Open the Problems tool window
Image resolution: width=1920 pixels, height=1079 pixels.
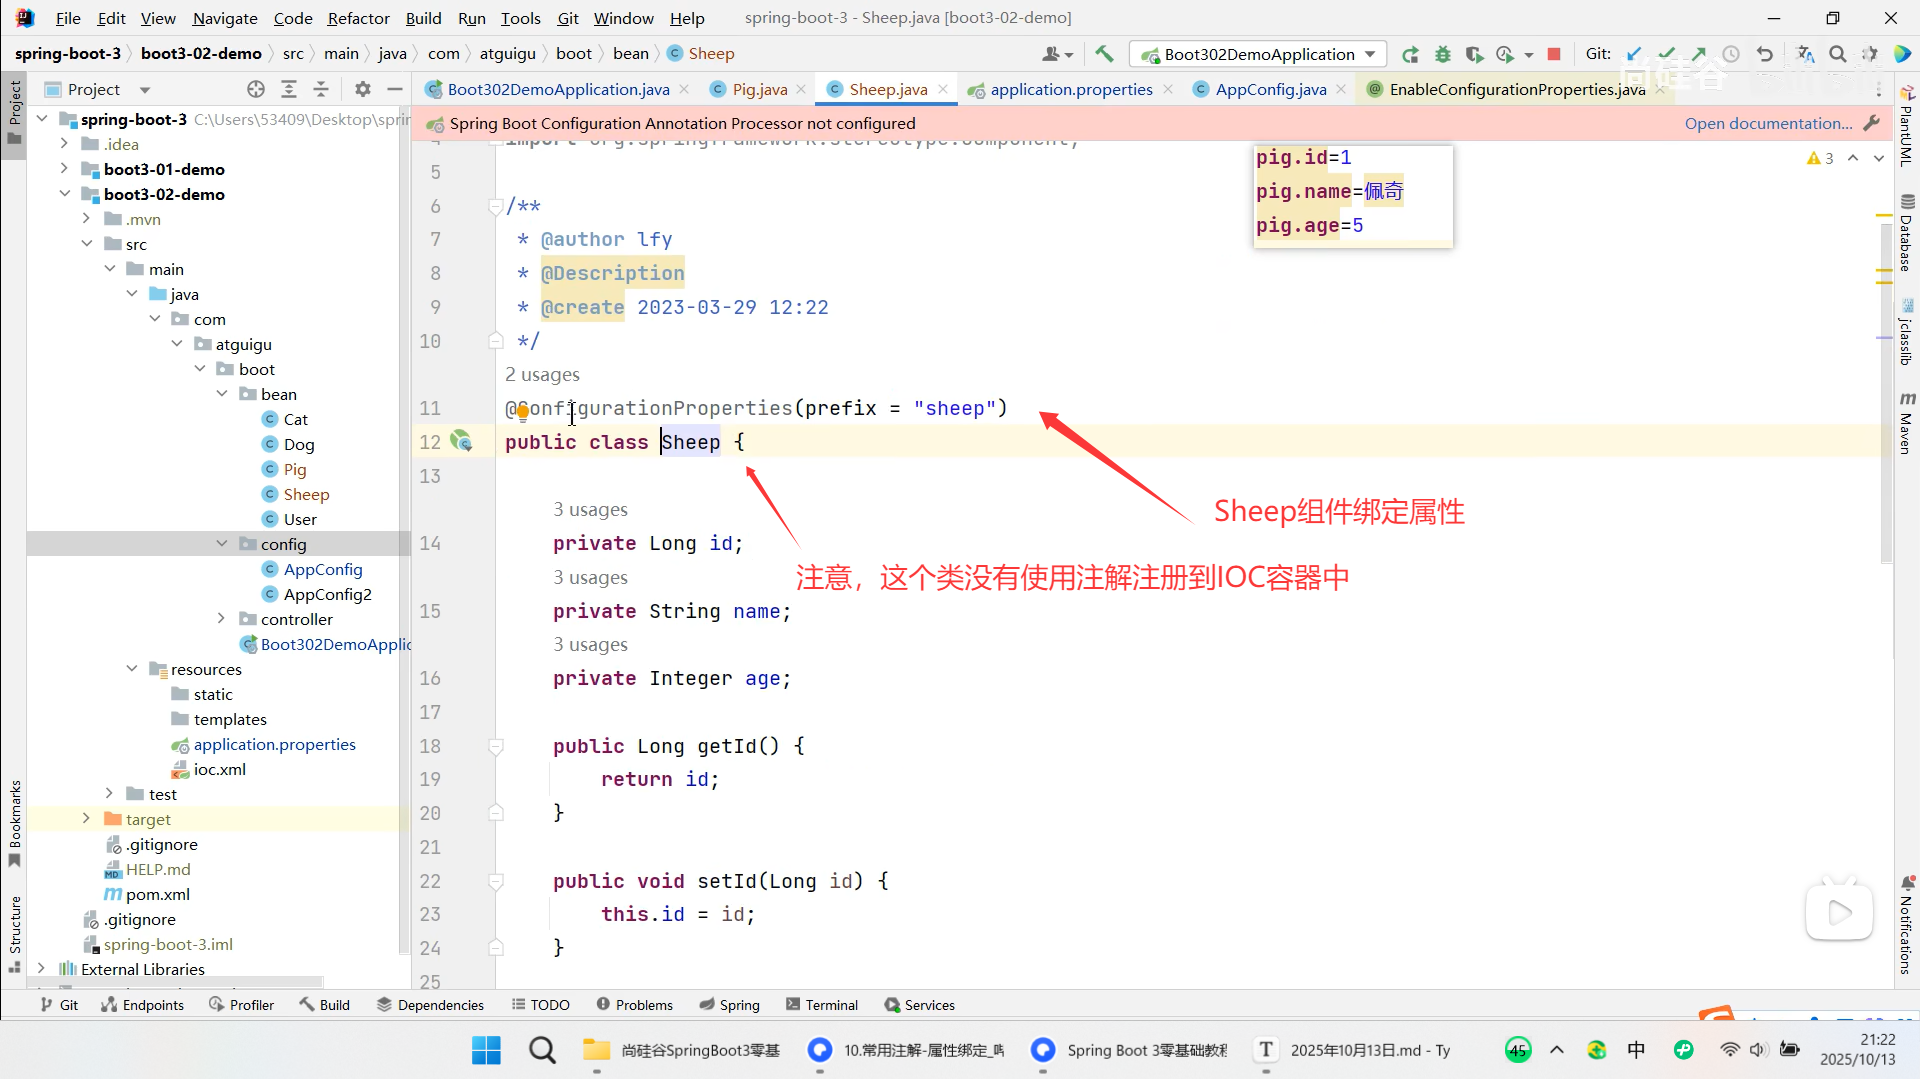click(x=634, y=1005)
